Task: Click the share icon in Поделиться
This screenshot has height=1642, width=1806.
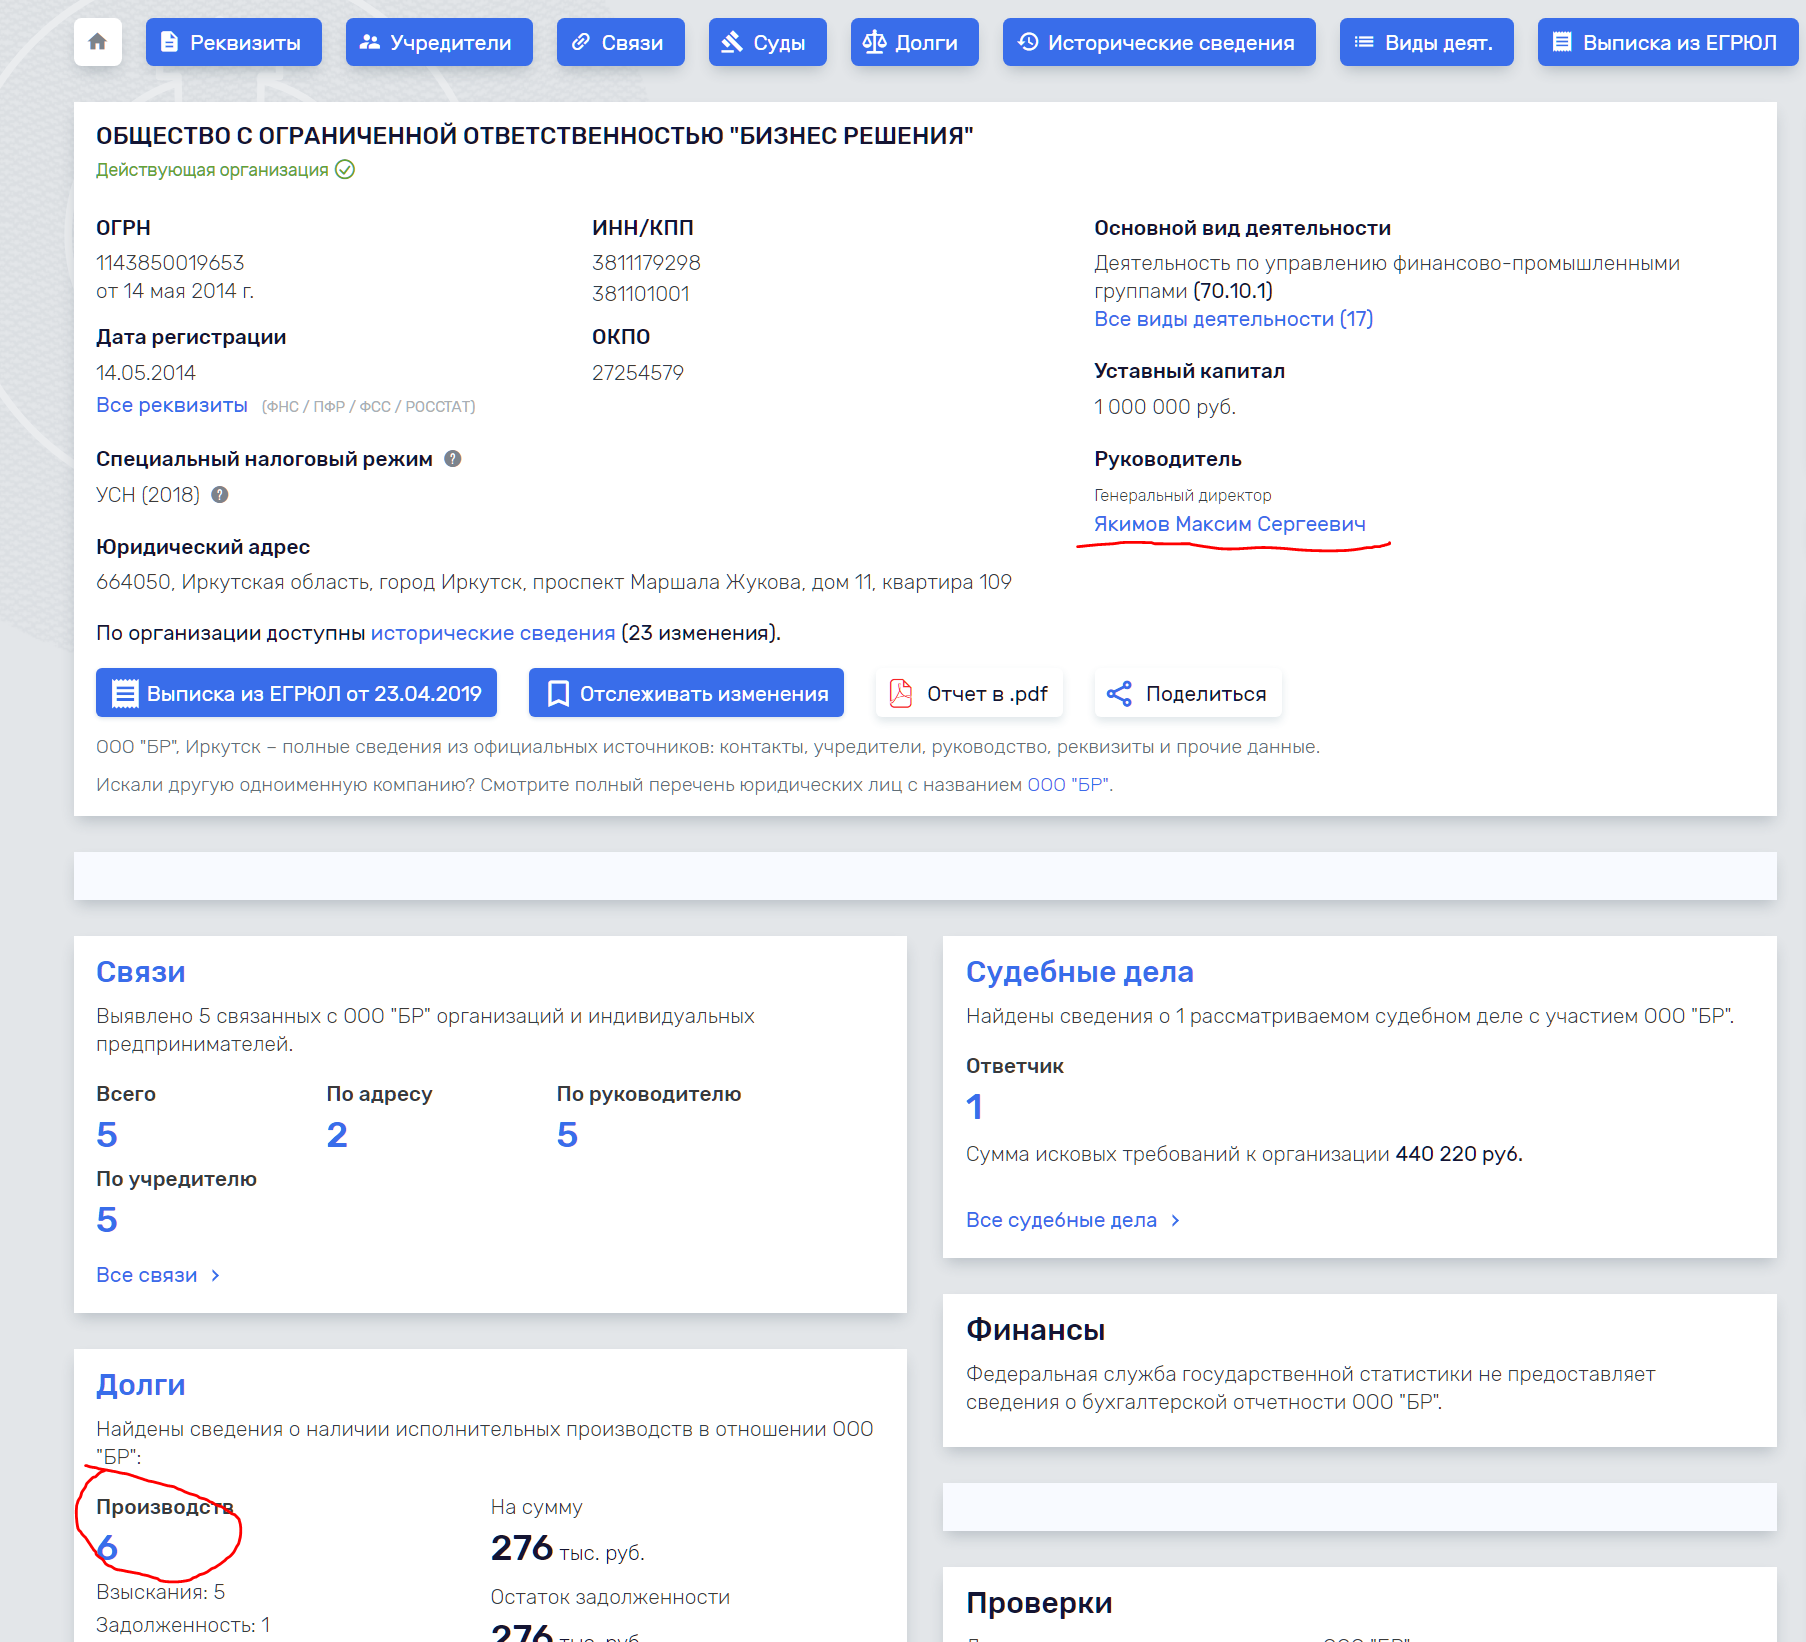Action: click(x=1119, y=694)
